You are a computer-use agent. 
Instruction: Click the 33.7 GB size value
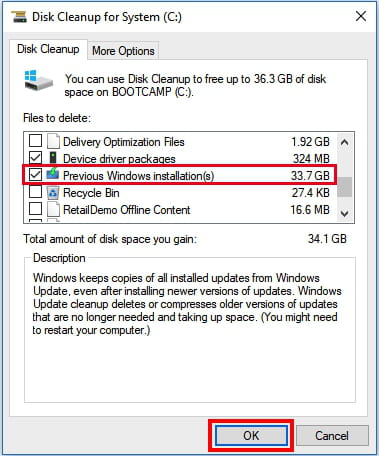coord(310,176)
